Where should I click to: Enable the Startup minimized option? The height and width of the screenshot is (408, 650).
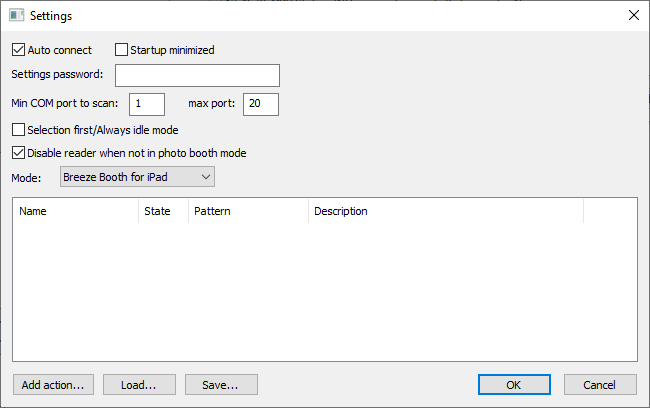[x=122, y=50]
